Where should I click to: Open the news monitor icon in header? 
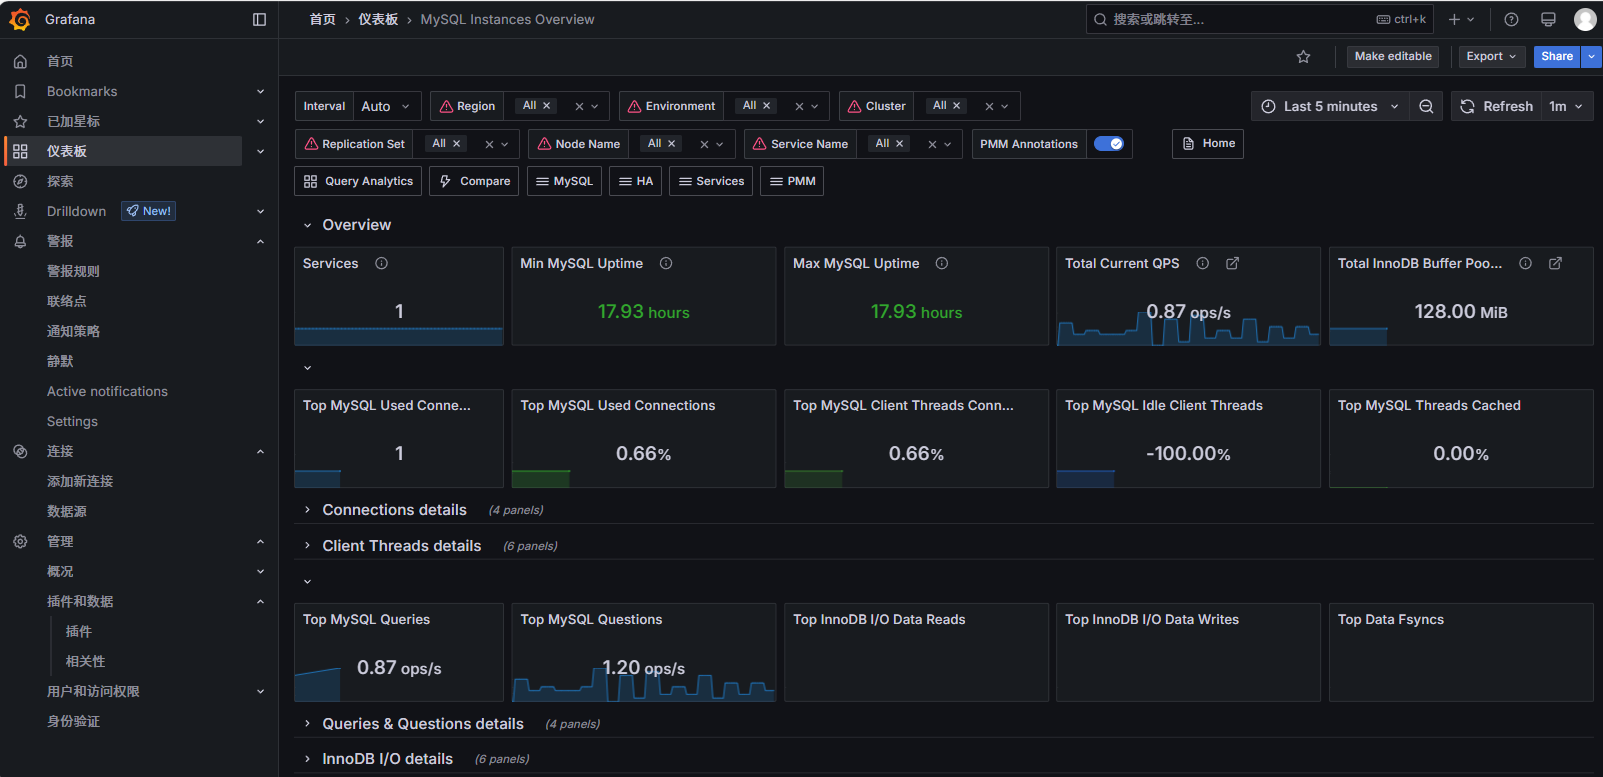tap(1548, 19)
